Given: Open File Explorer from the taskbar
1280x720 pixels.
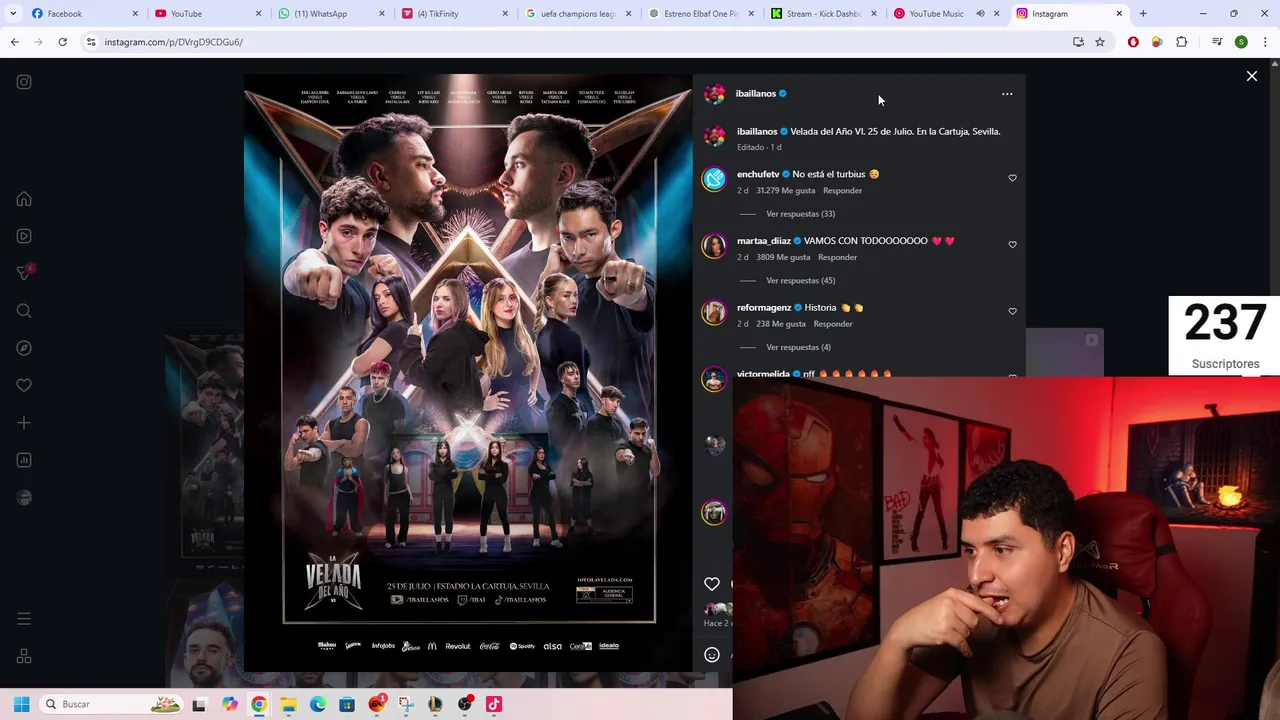Looking at the screenshot, I should (x=288, y=704).
